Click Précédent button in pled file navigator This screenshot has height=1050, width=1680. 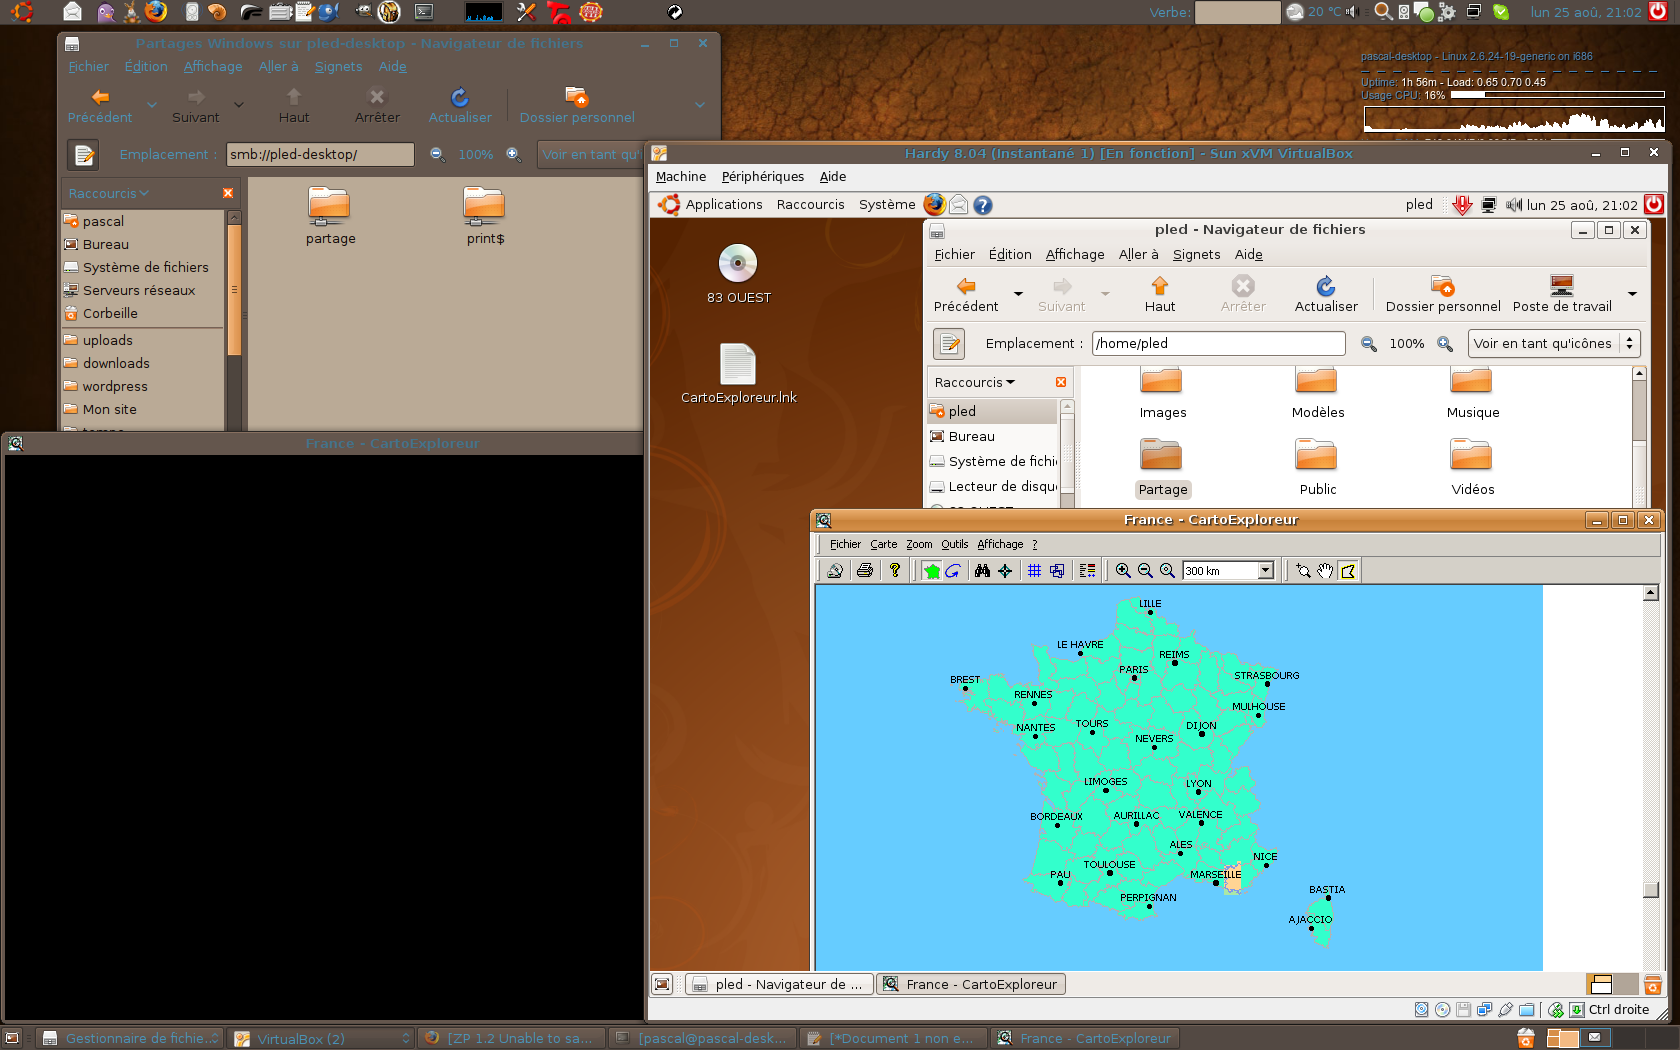click(966, 294)
